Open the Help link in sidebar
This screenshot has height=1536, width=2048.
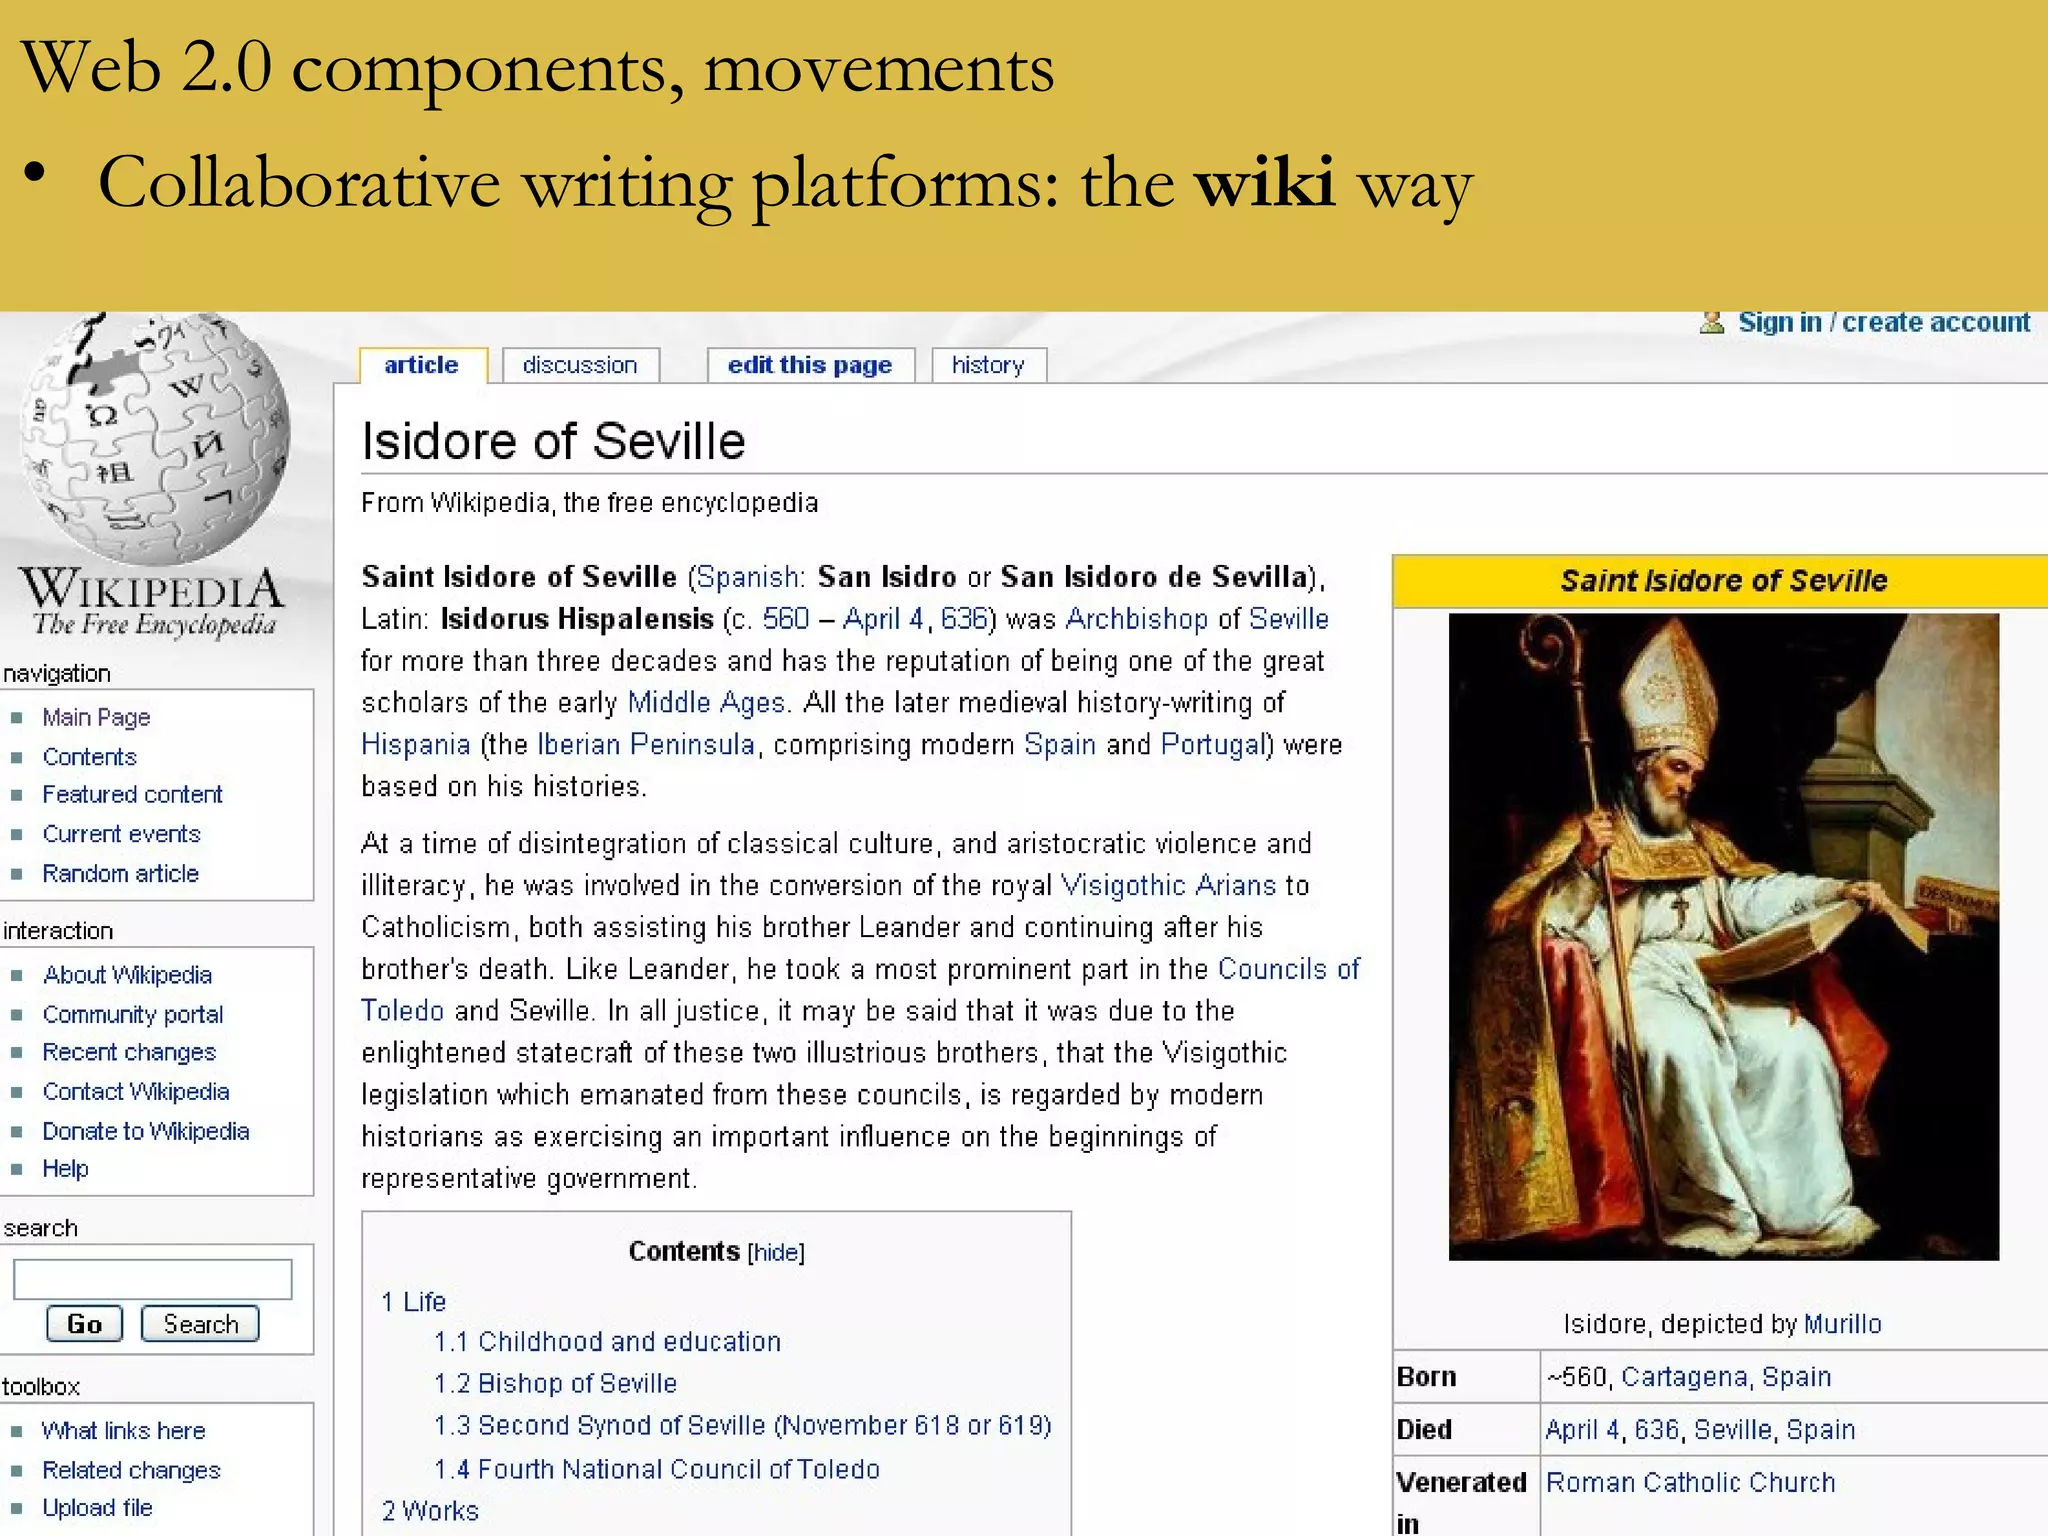65,1168
